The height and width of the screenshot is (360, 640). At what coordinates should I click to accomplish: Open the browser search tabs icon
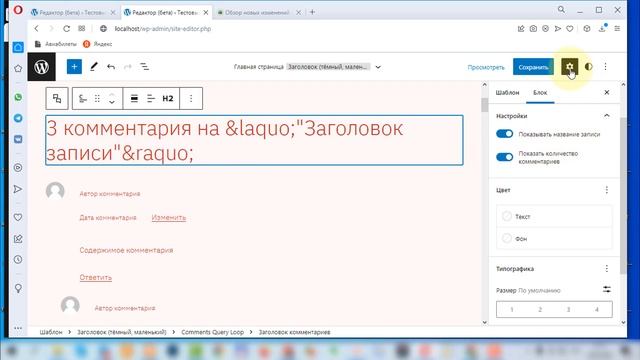click(562, 9)
